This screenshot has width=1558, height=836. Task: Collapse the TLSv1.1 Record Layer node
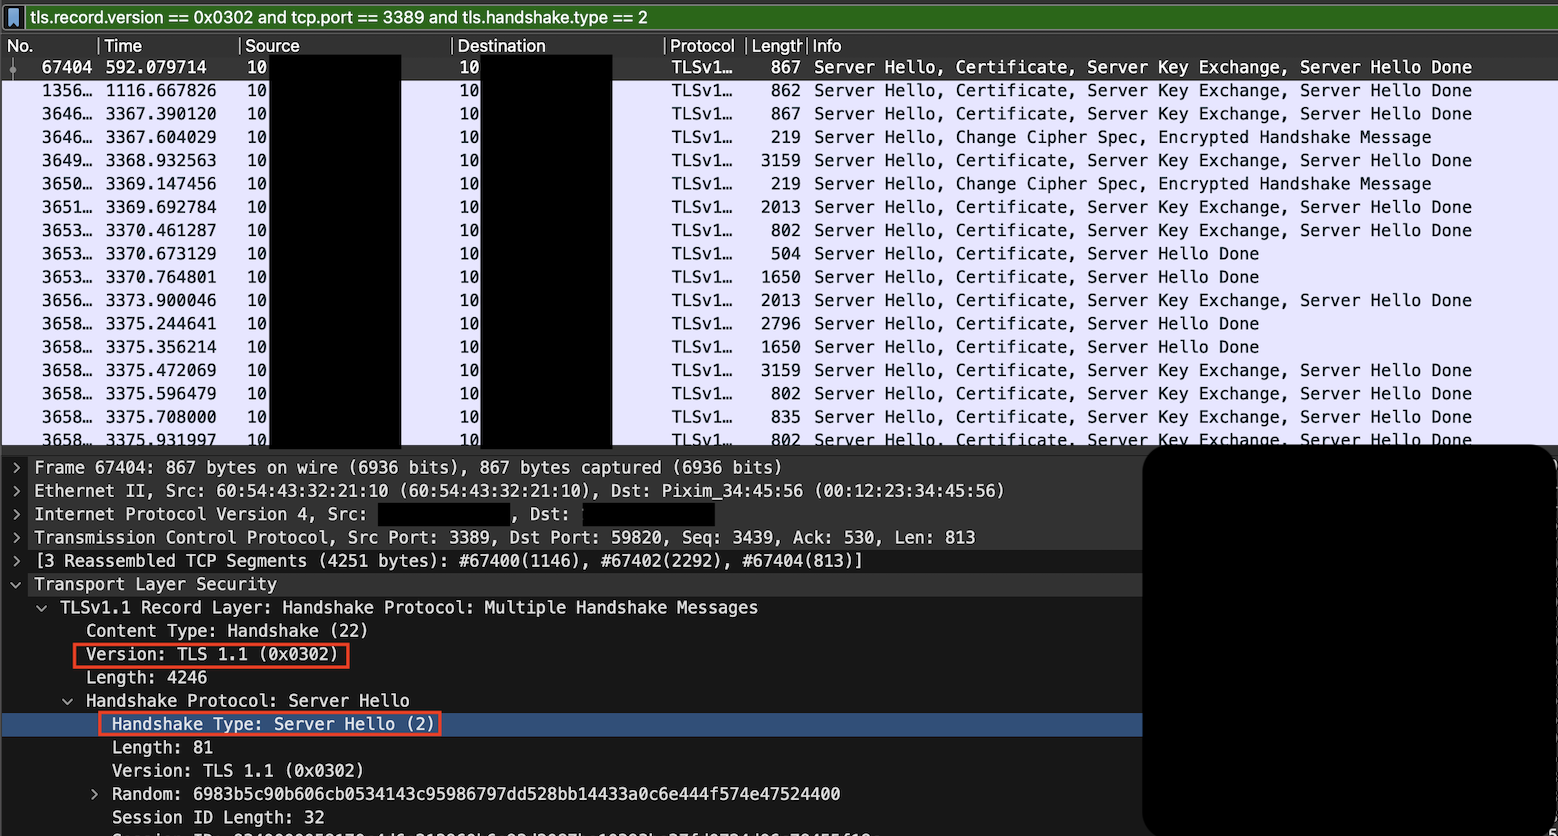pyautogui.click(x=42, y=608)
